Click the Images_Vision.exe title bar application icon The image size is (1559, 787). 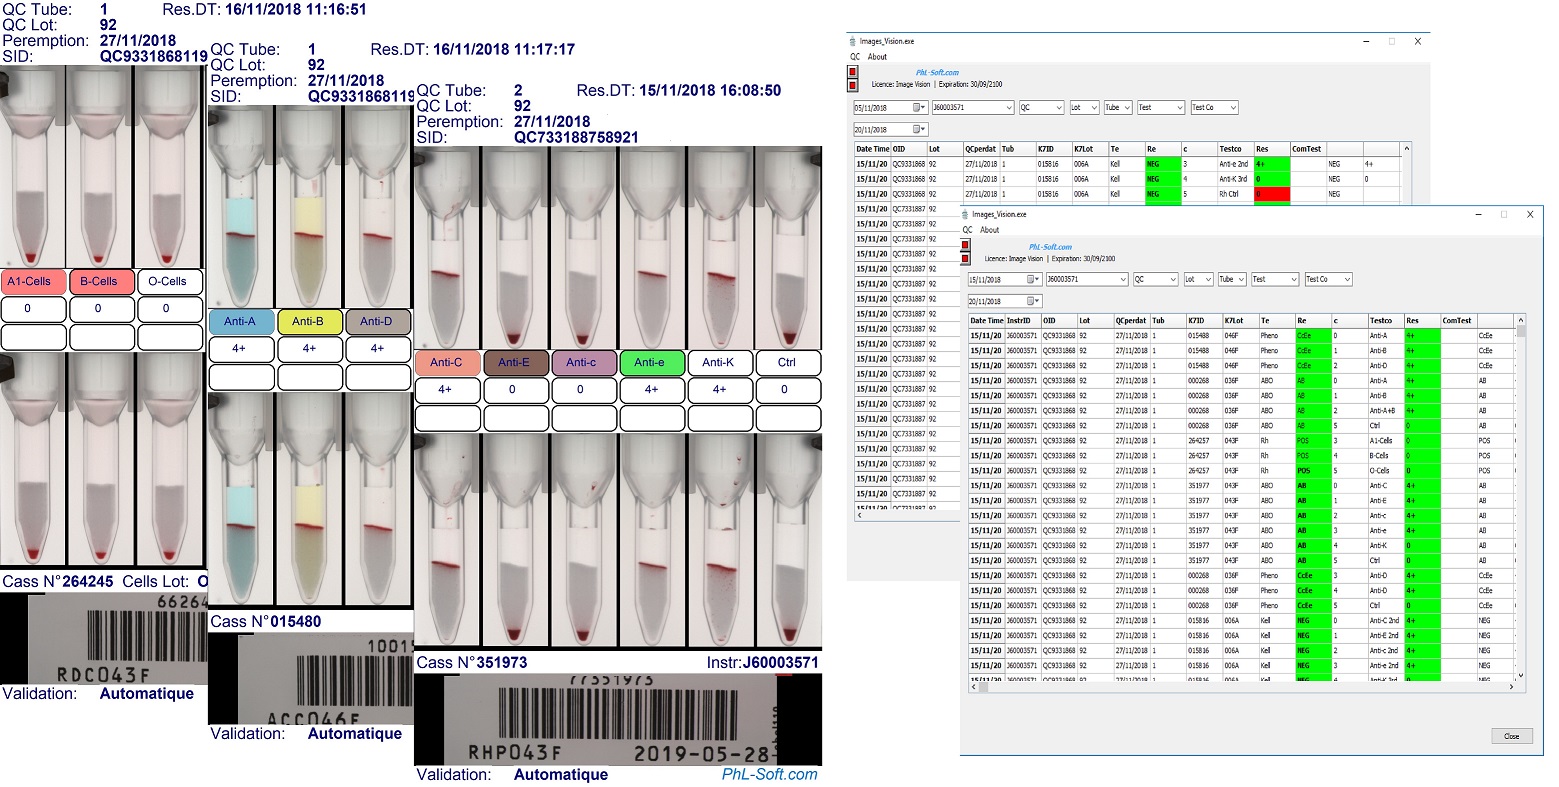point(964,215)
